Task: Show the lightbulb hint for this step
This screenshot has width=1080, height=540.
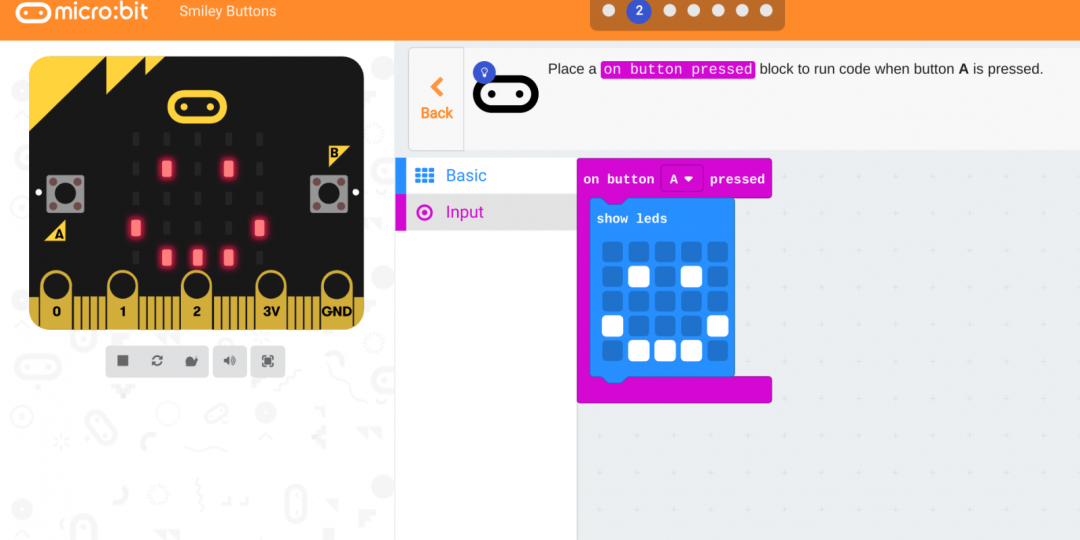Action: click(484, 72)
